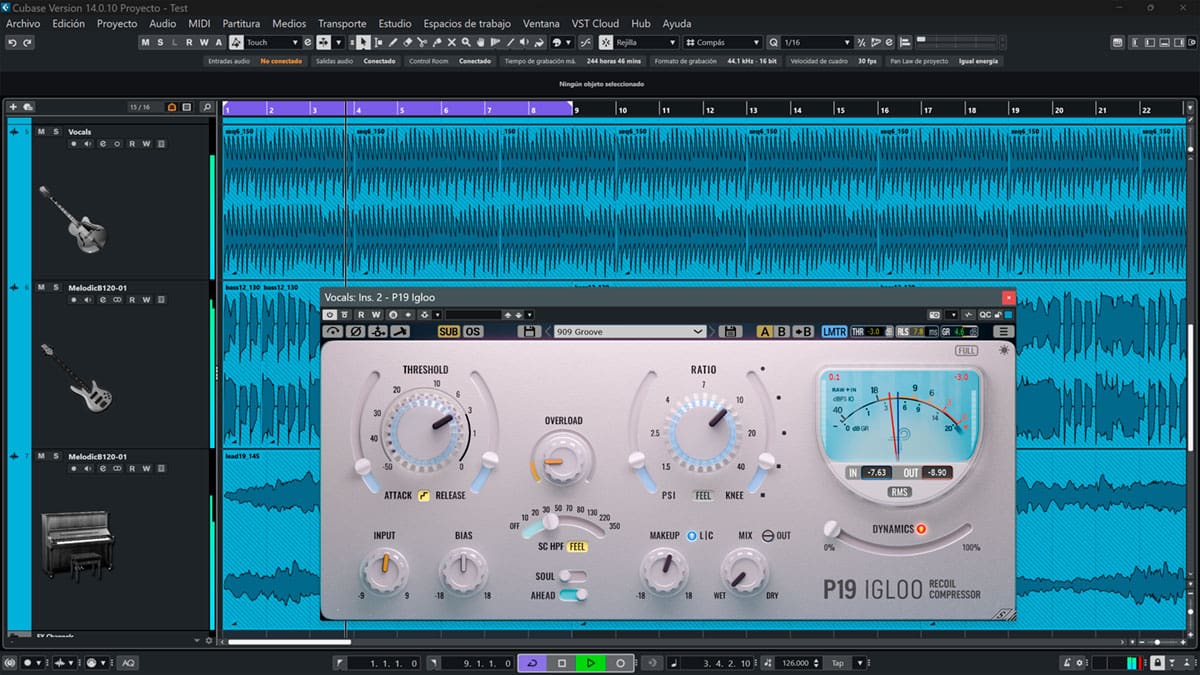Toggle the SC HPF FEEL button
Image resolution: width=1200 pixels, height=675 pixels.
click(578, 547)
